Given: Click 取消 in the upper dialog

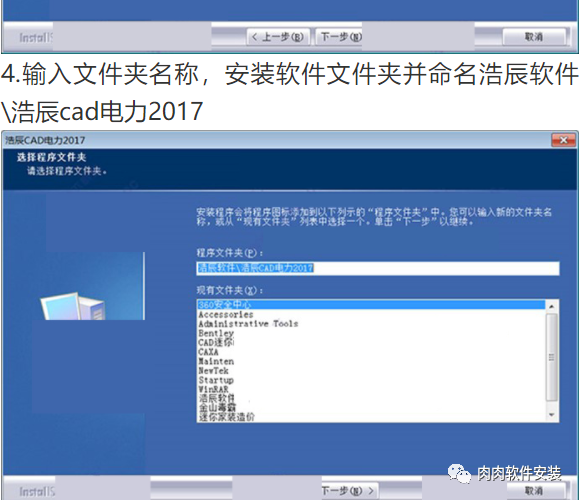Looking at the screenshot, I should coord(534,37).
